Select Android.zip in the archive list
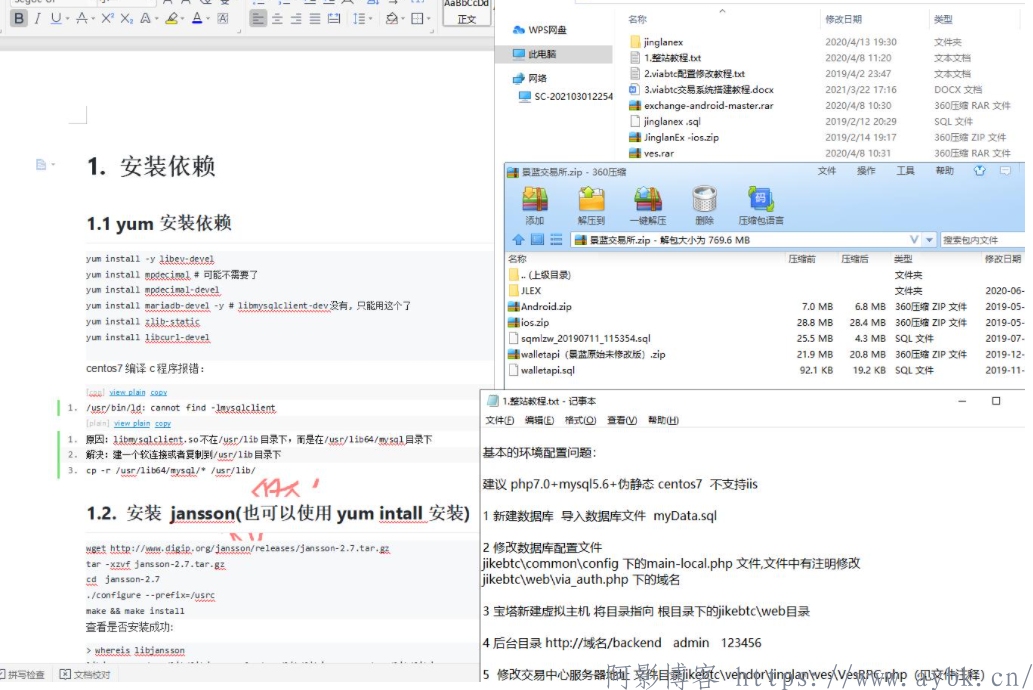Viewport: 1033px width, 690px height. pos(540,306)
